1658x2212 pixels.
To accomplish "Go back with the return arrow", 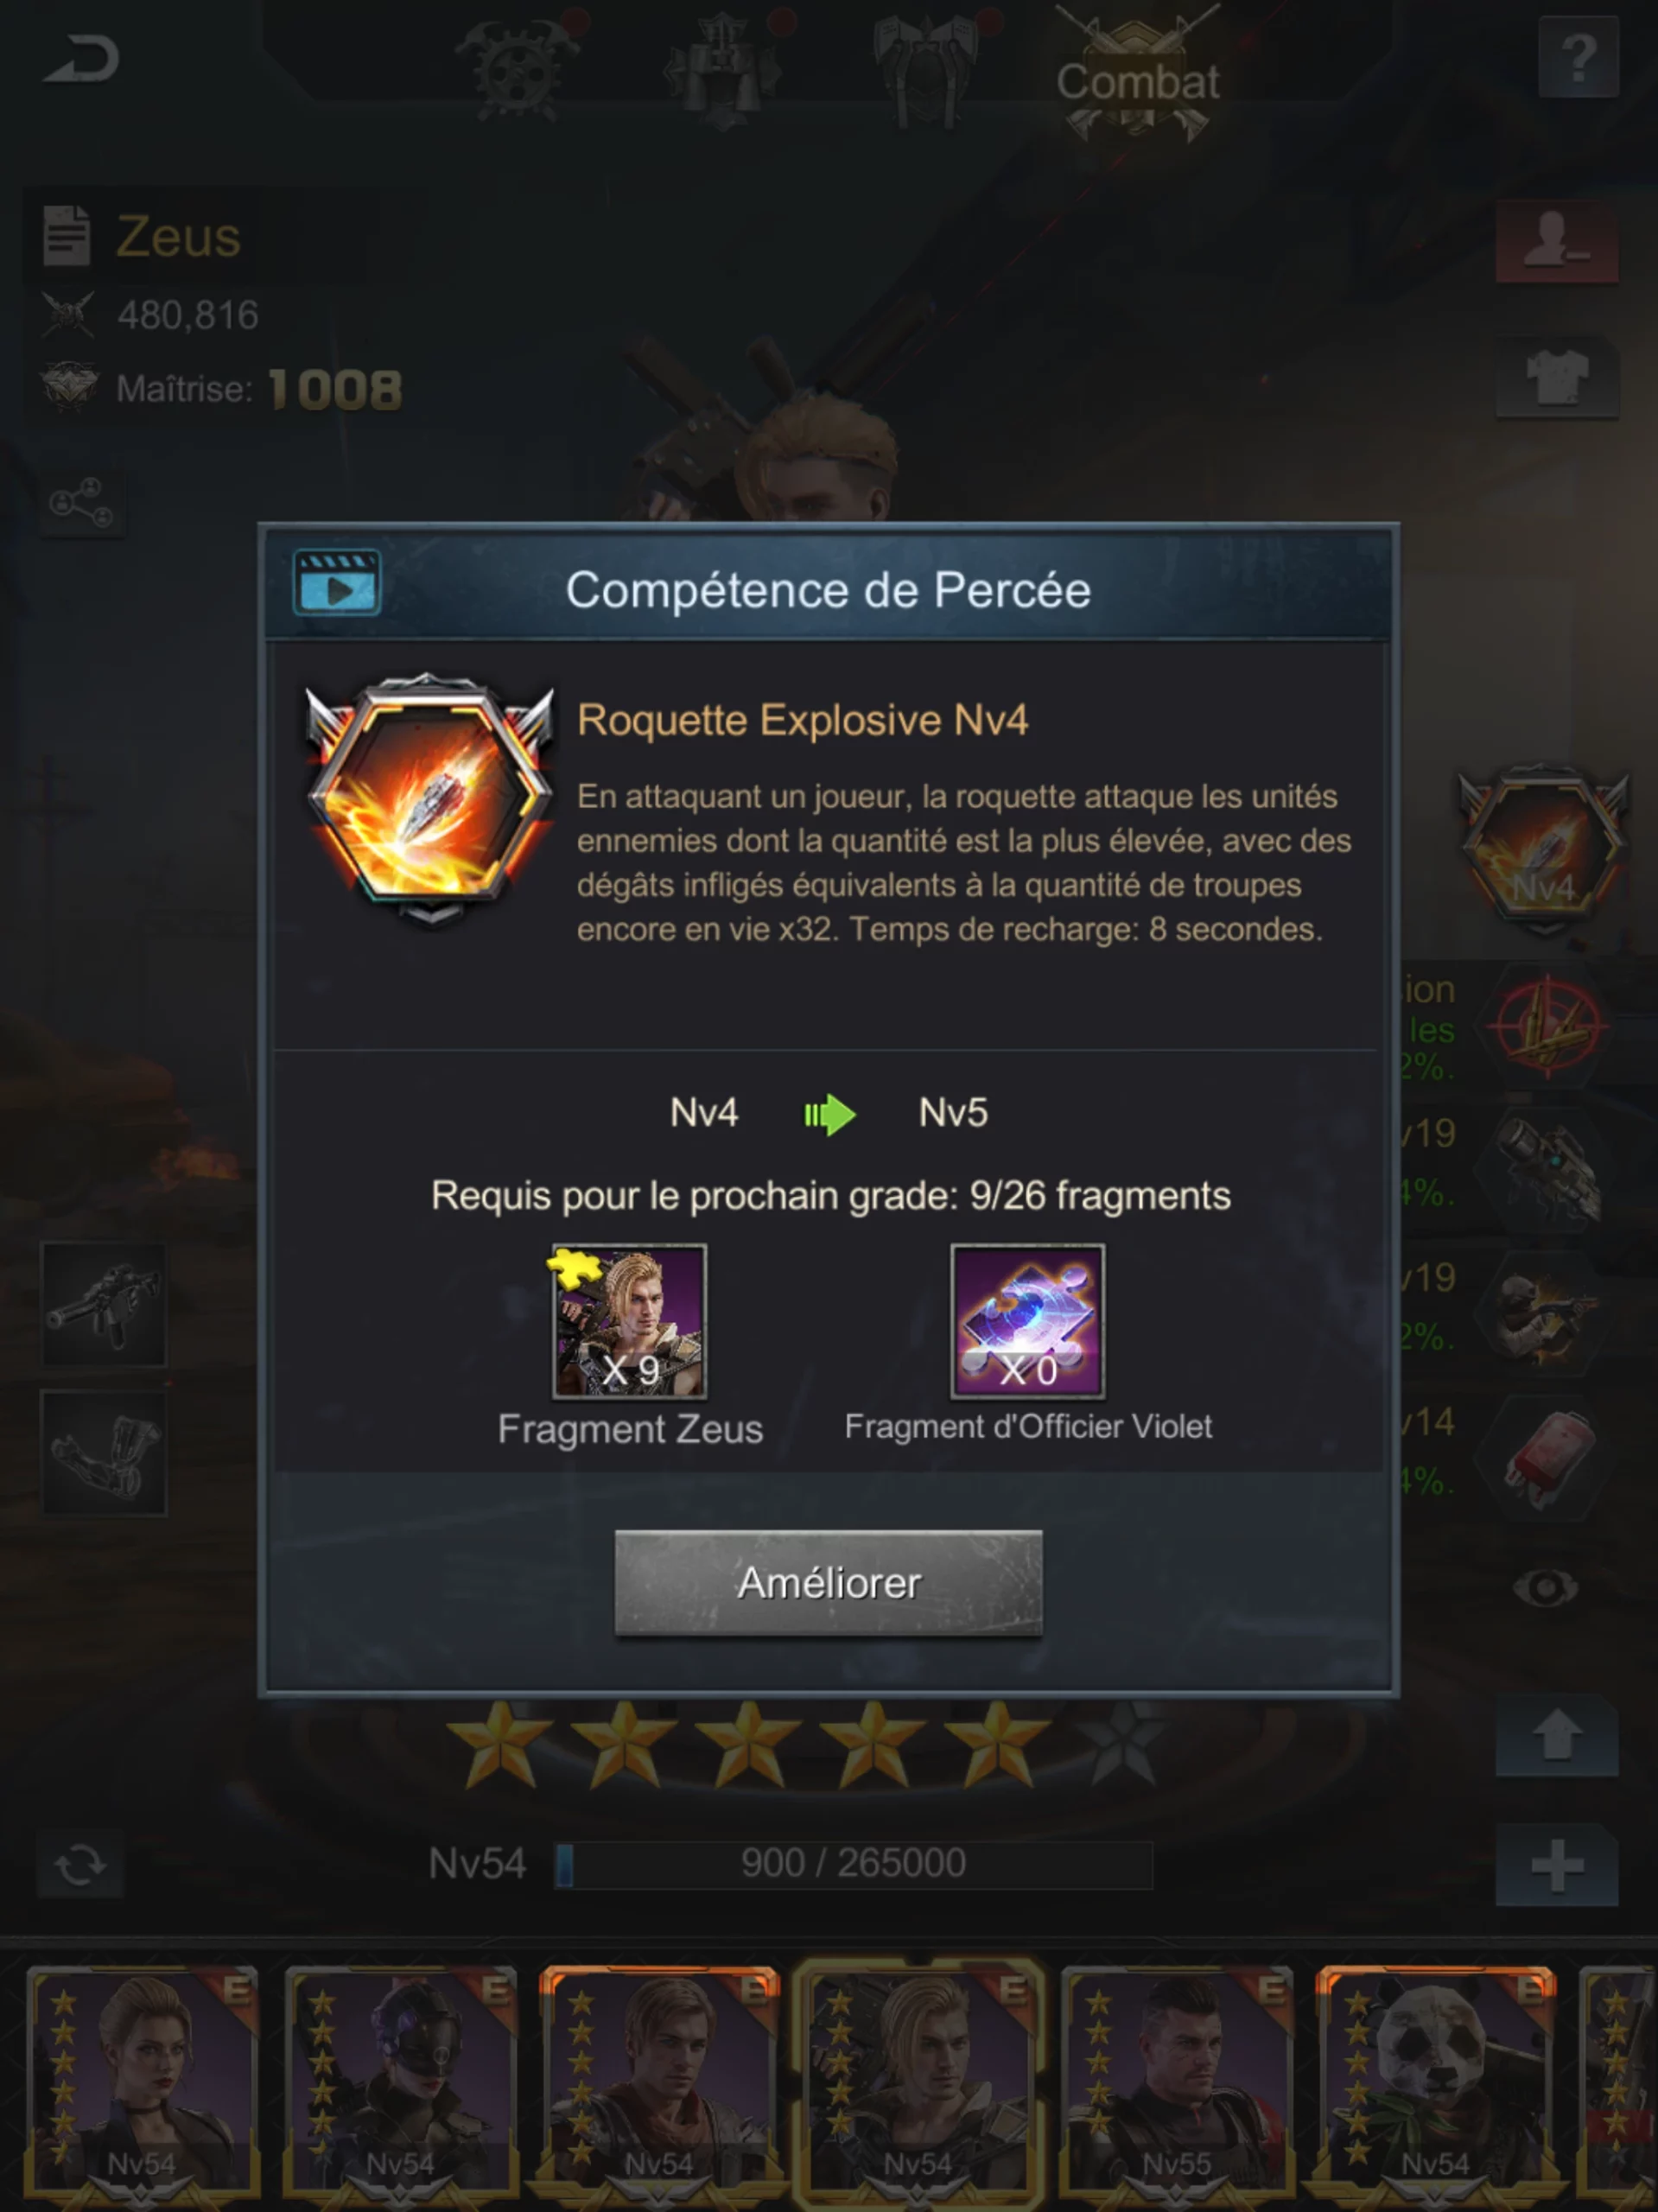I will [82, 58].
